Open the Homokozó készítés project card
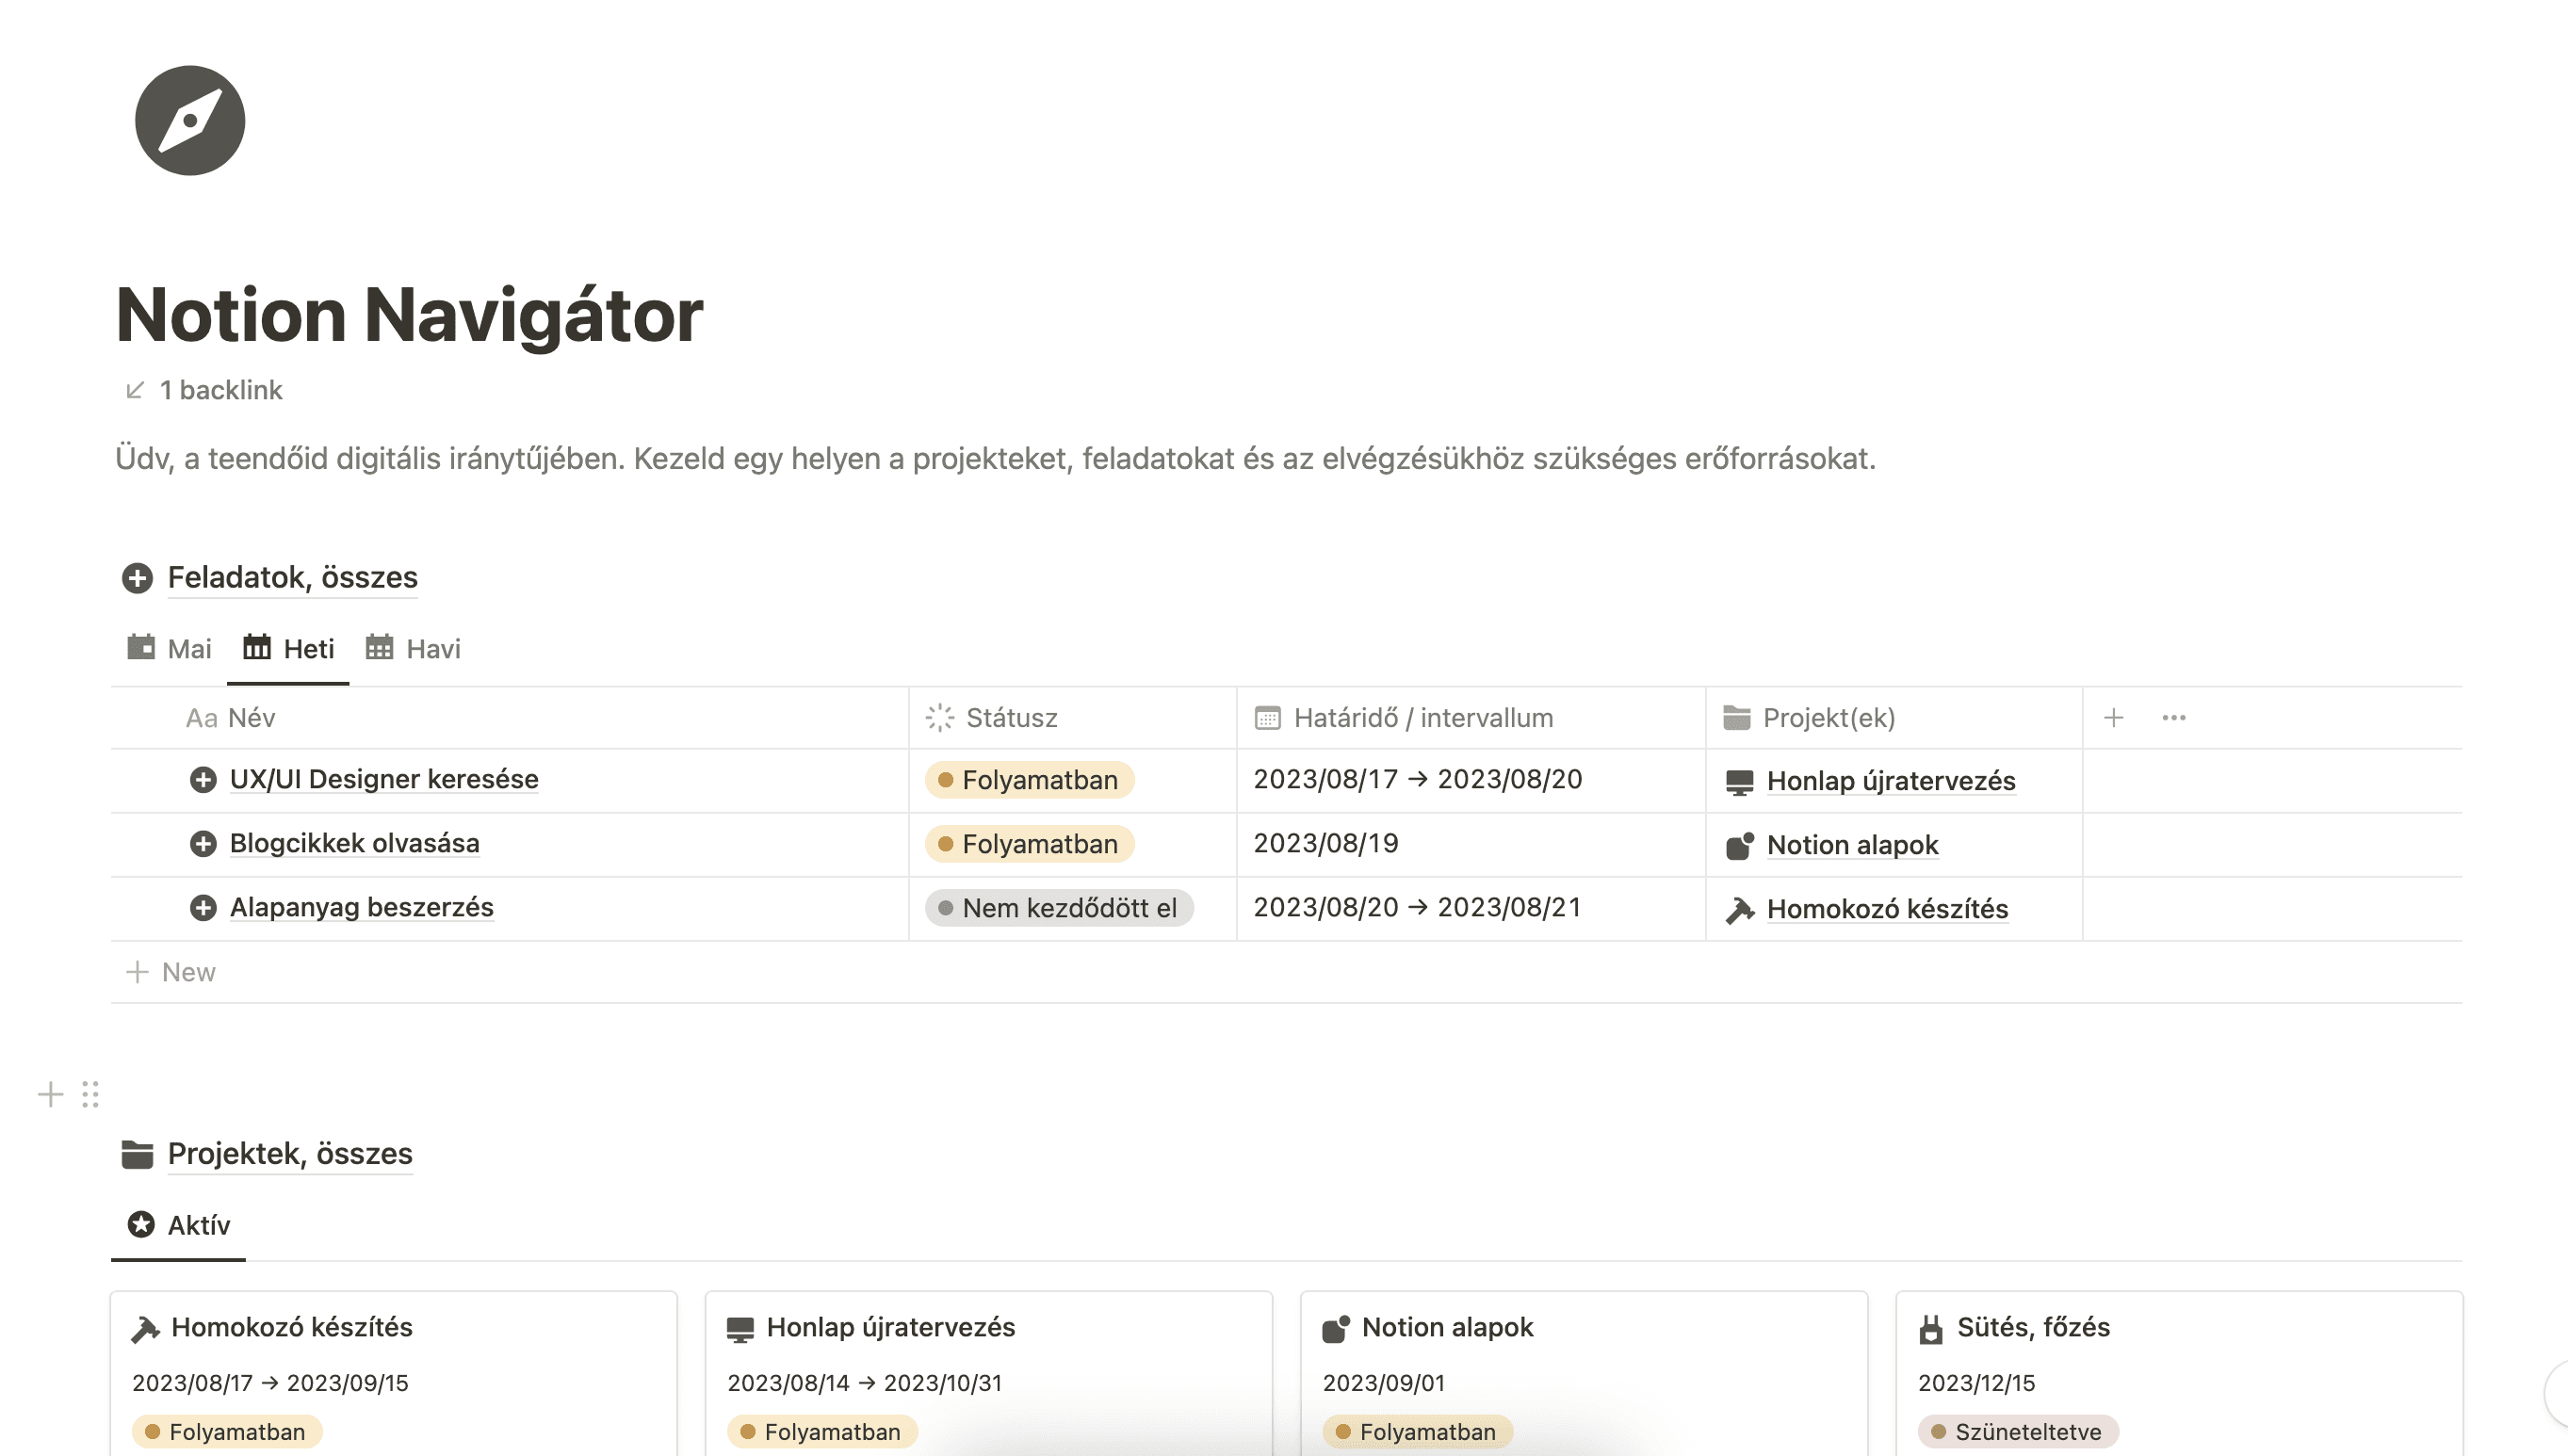 click(393, 1374)
